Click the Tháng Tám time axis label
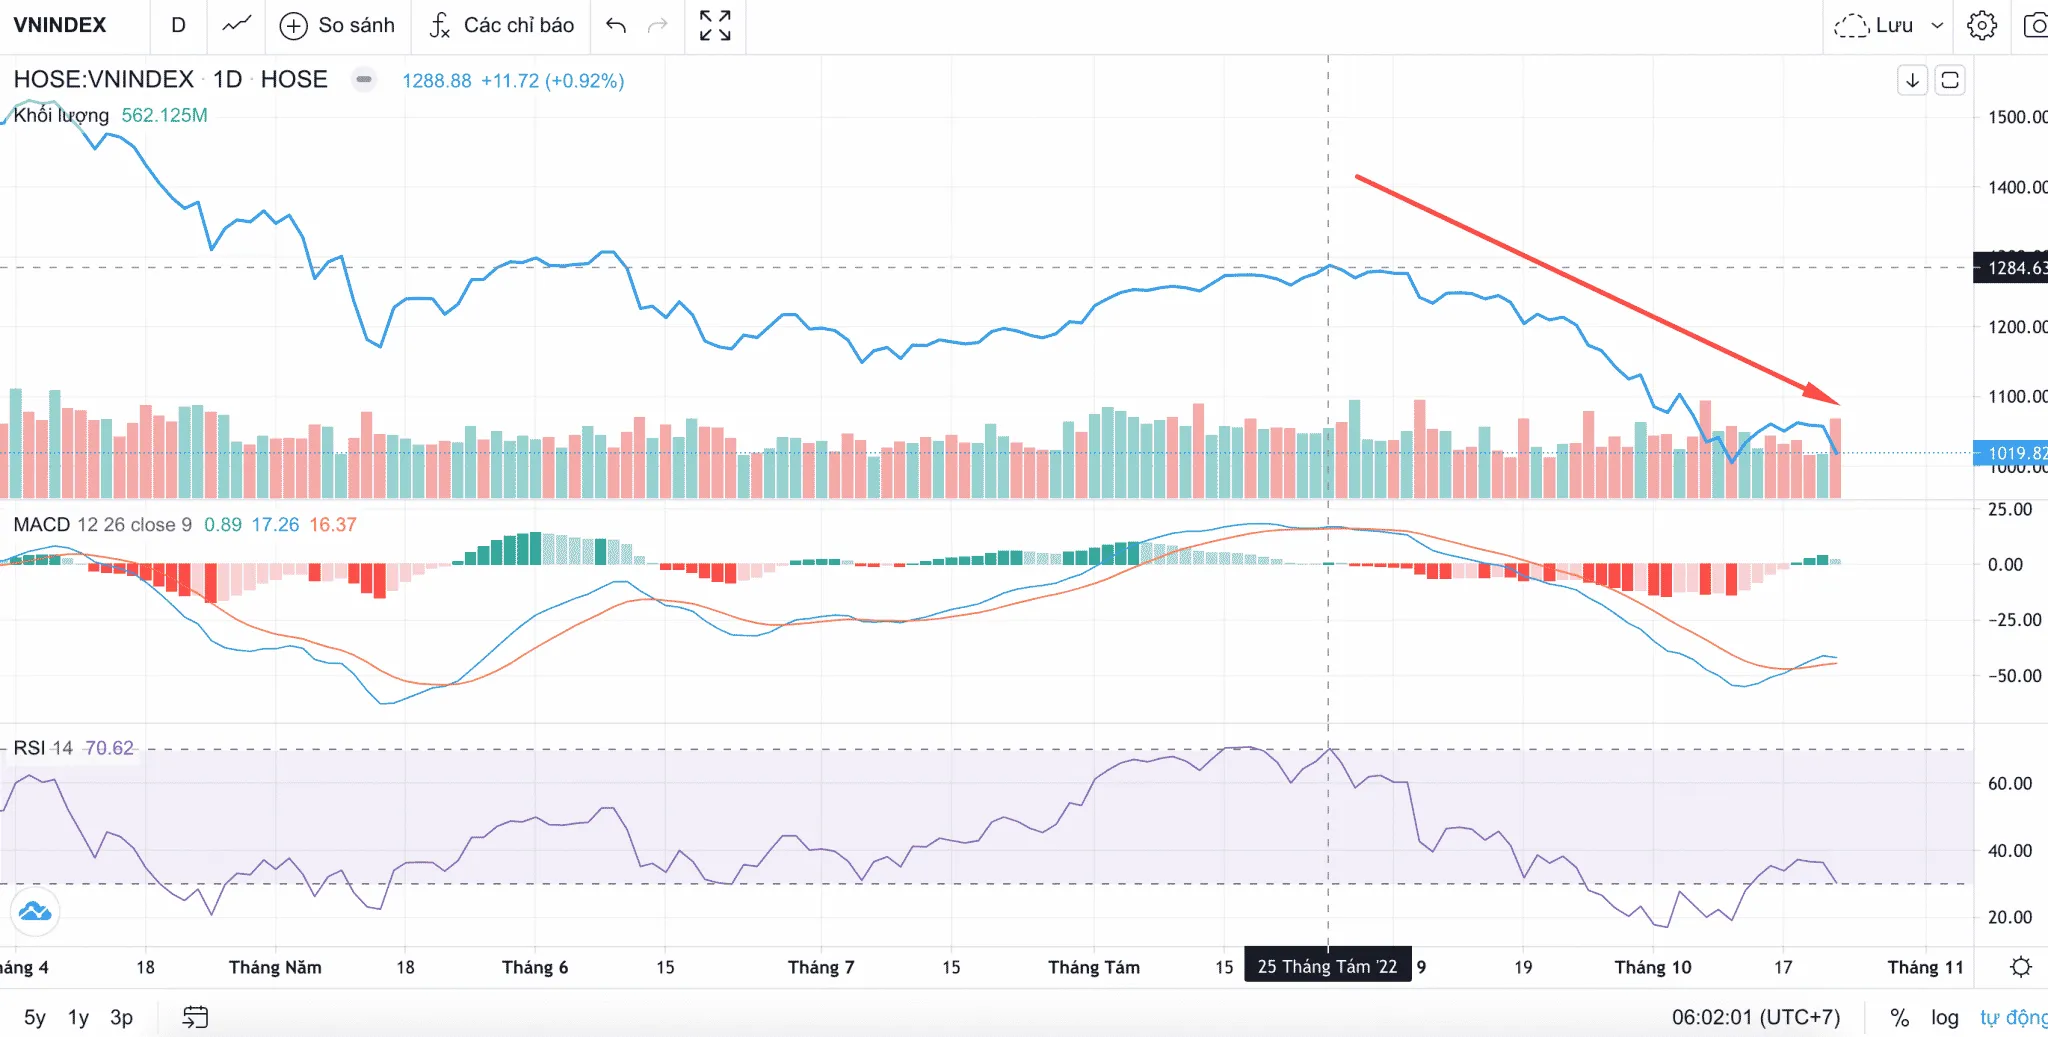Viewport: 2048px width, 1037px height. [x=1094, y=967]
